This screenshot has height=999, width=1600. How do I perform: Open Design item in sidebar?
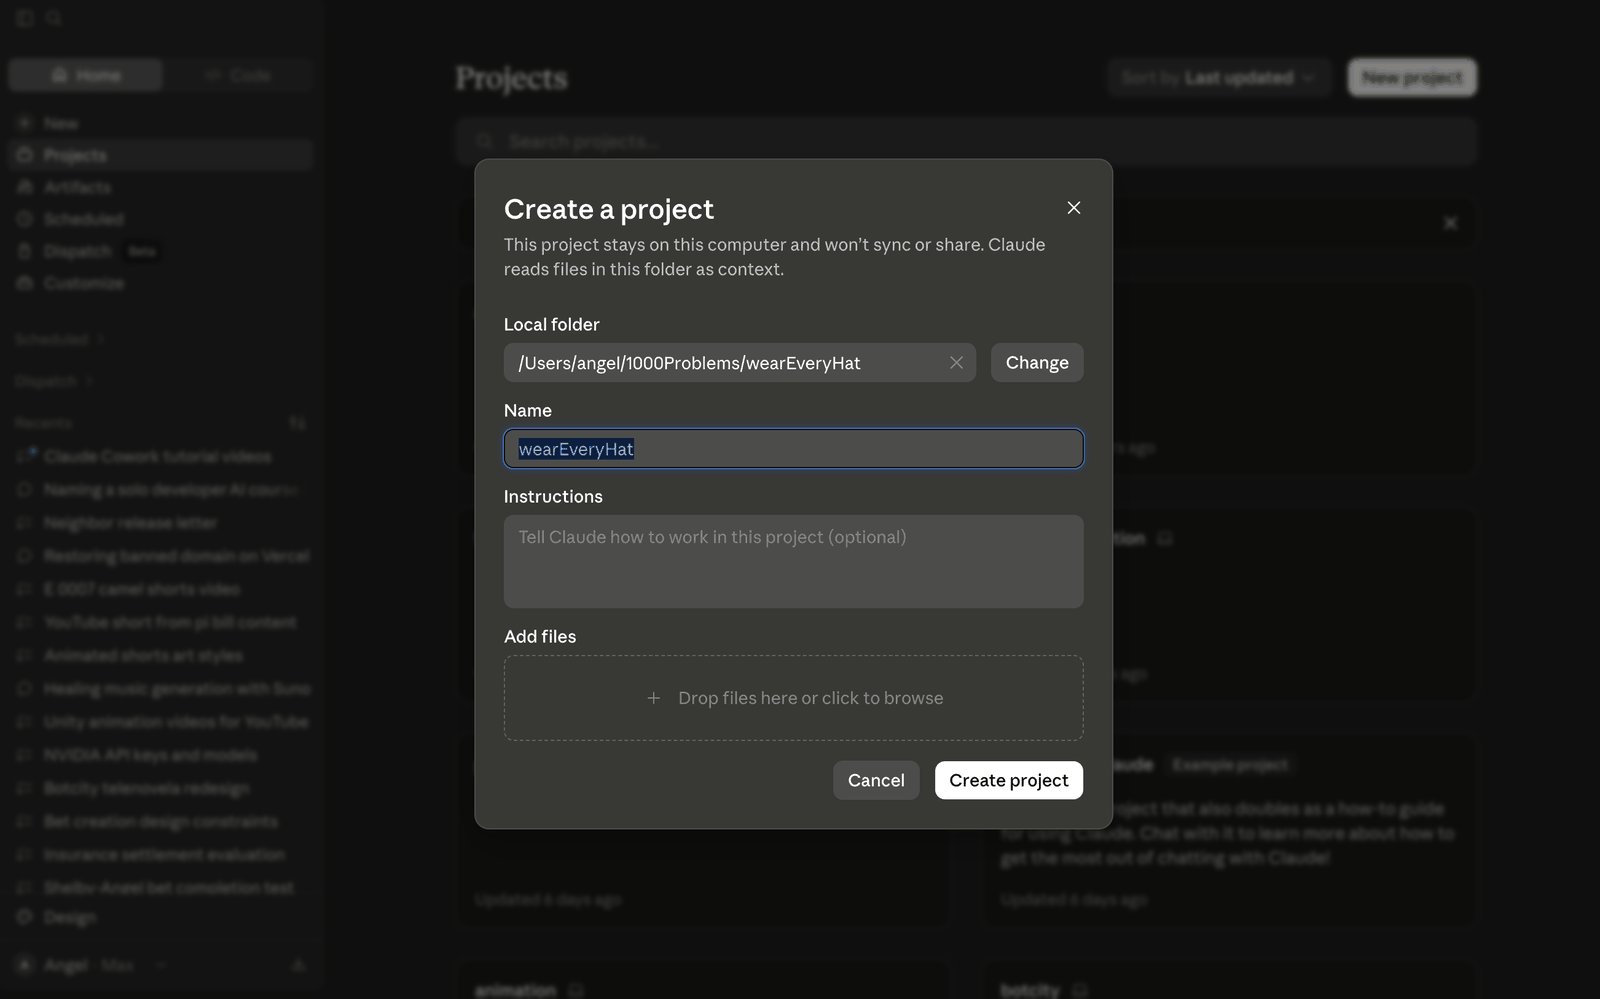(x=160, y=917)
